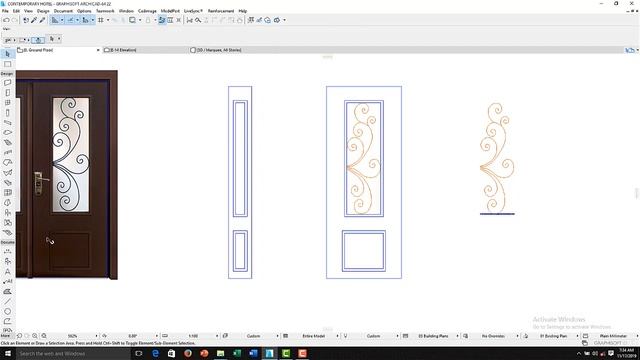Open the Options menu

pyautogui.click(x=84, y=11)
